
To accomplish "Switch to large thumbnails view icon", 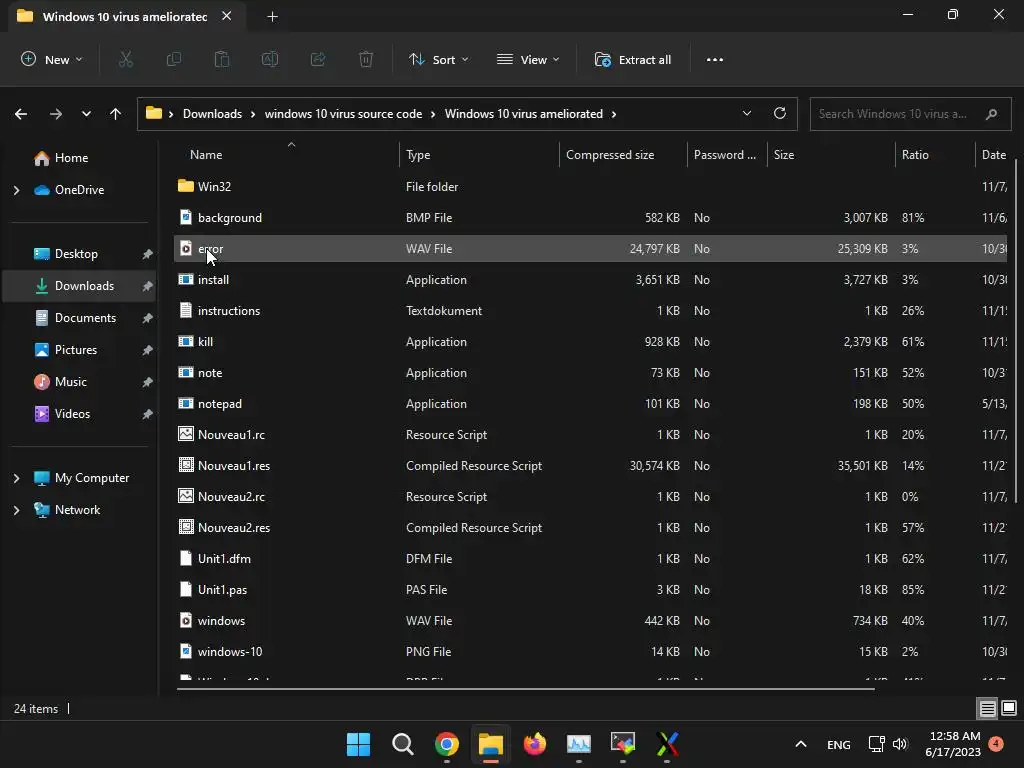I will point(1009,708).
